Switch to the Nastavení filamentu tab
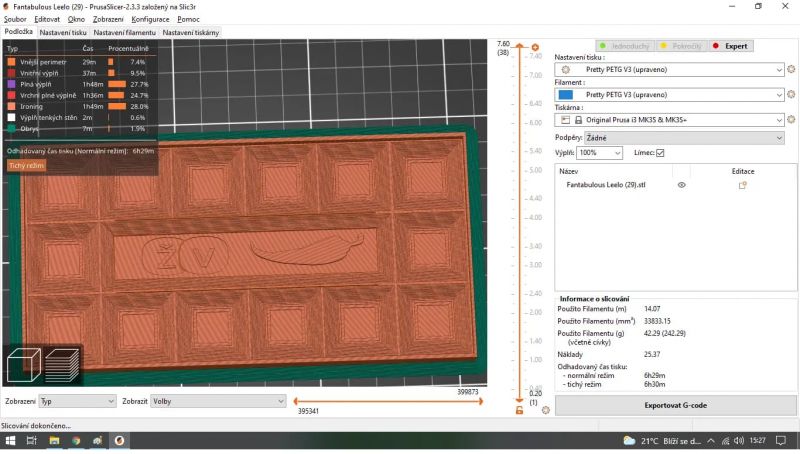The height and width of the screenshot is (454, 800). pos(124,33)
